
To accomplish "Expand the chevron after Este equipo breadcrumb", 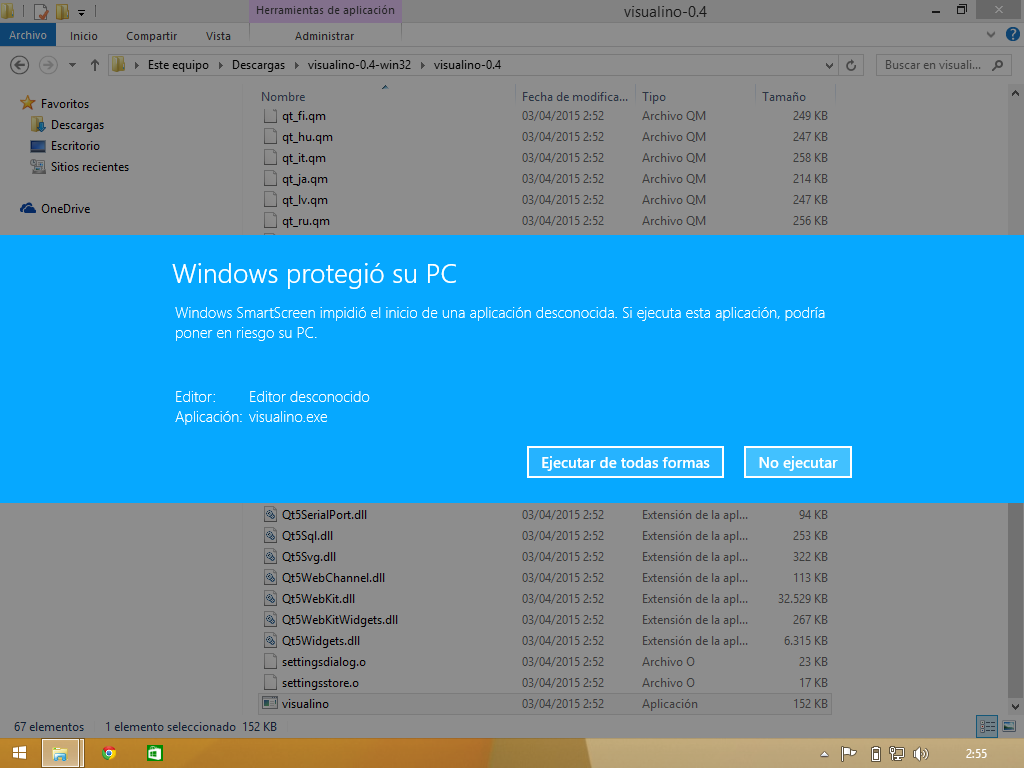I will tap(220, 65).
